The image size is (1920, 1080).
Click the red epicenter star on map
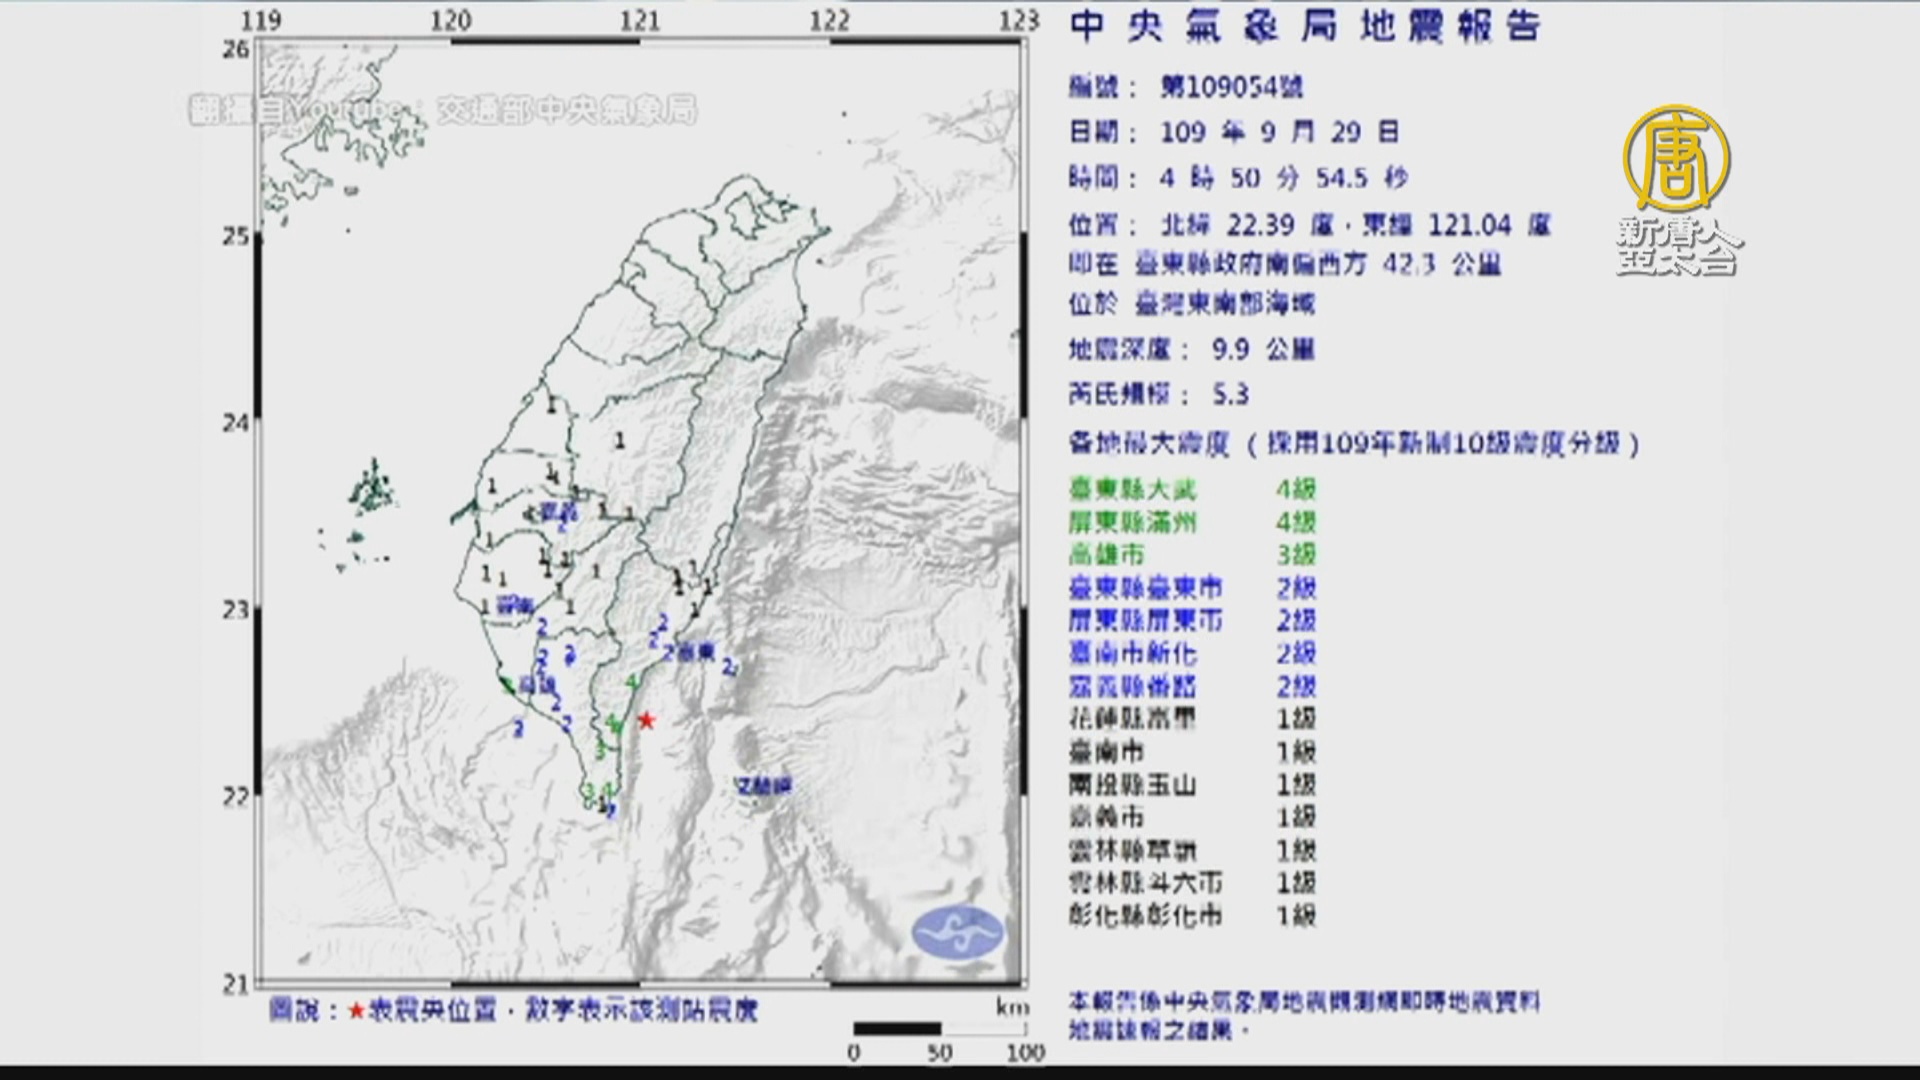click(646, 720)
